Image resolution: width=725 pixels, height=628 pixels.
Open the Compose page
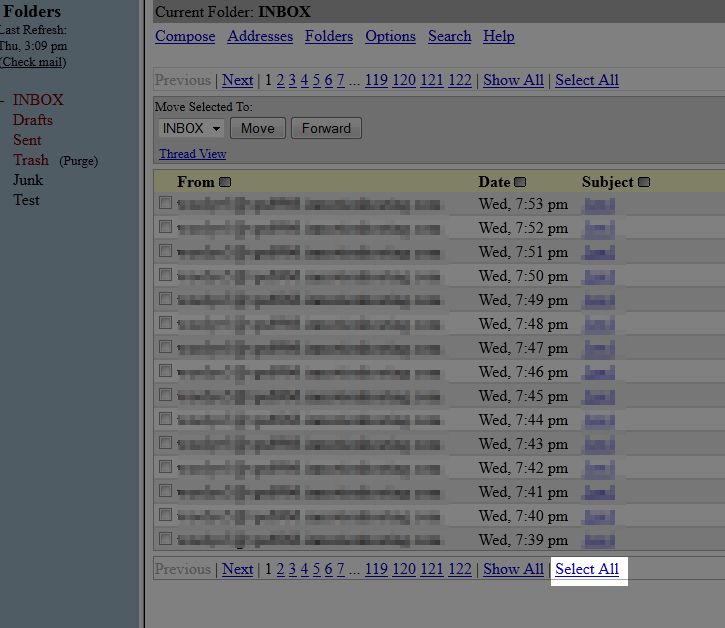(x=185, y=36)
